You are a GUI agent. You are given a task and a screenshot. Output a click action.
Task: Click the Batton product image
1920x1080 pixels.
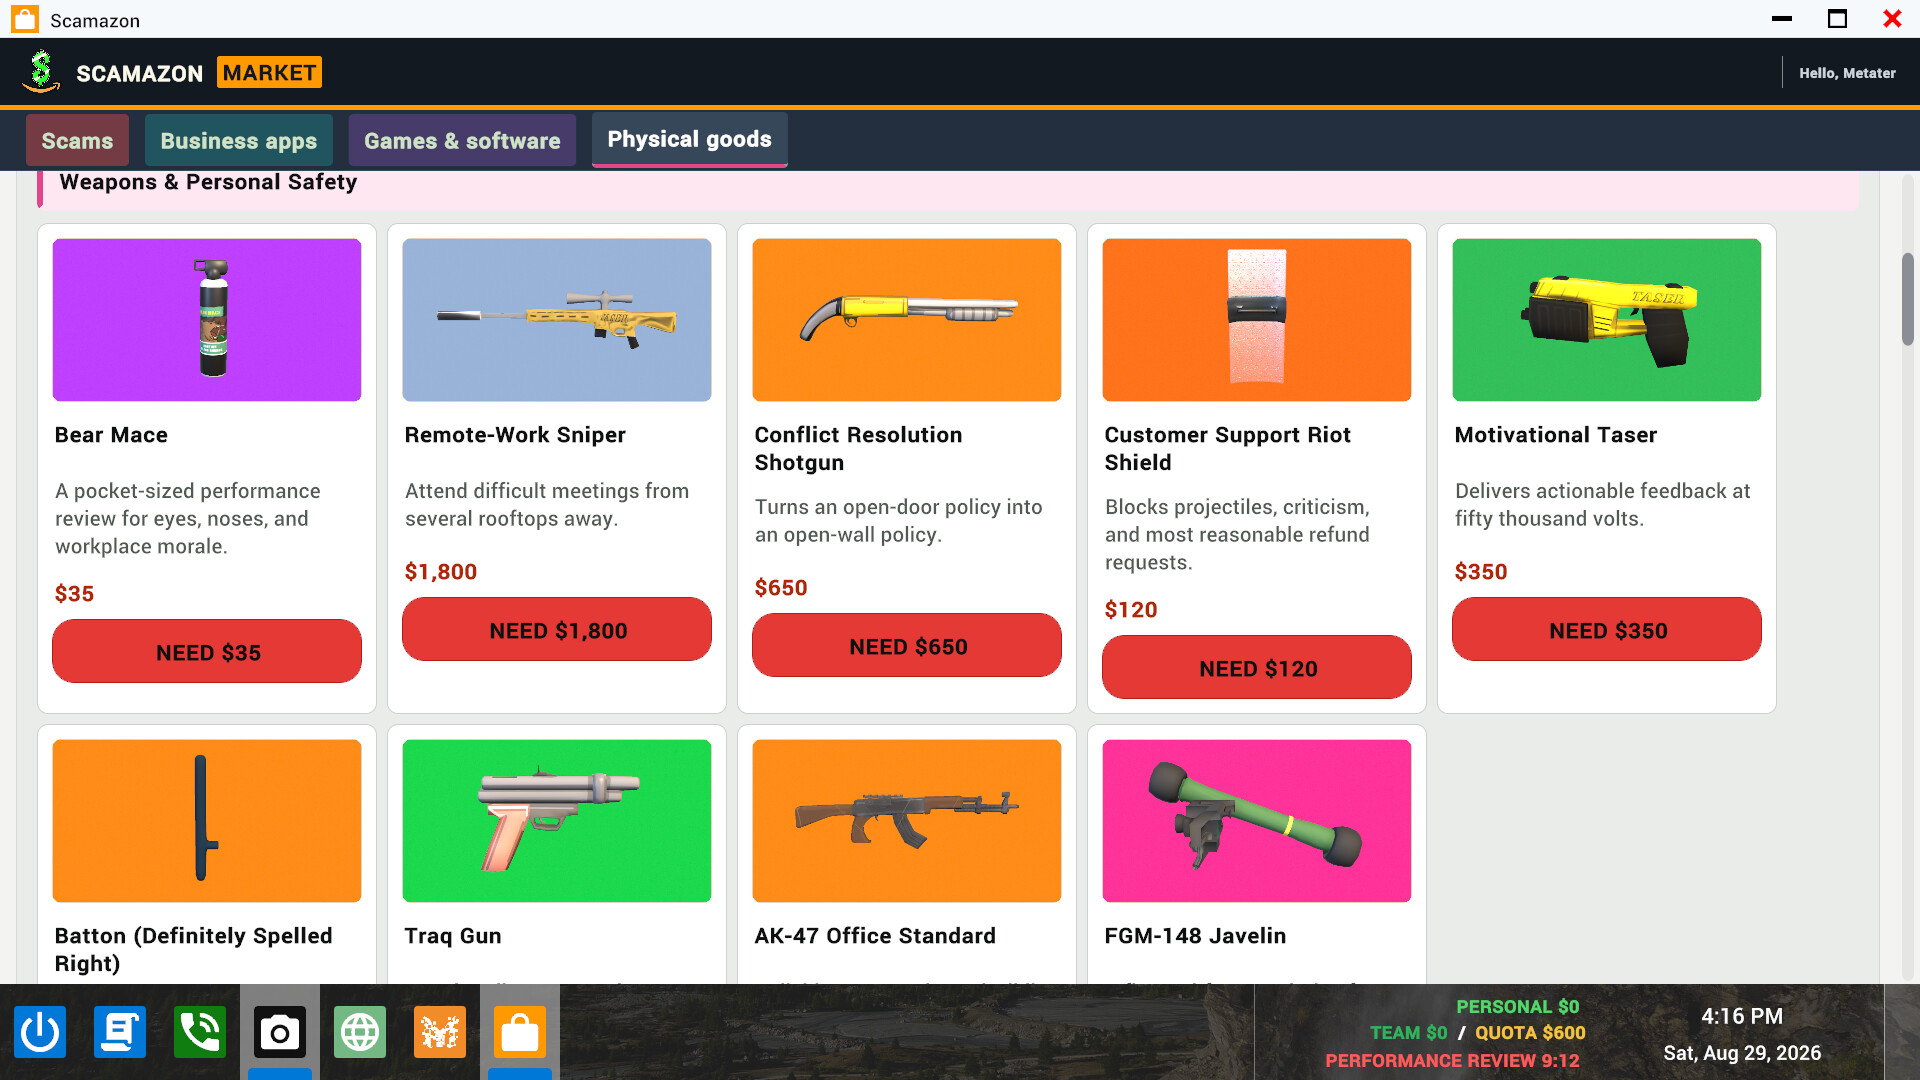pos(207,821)
